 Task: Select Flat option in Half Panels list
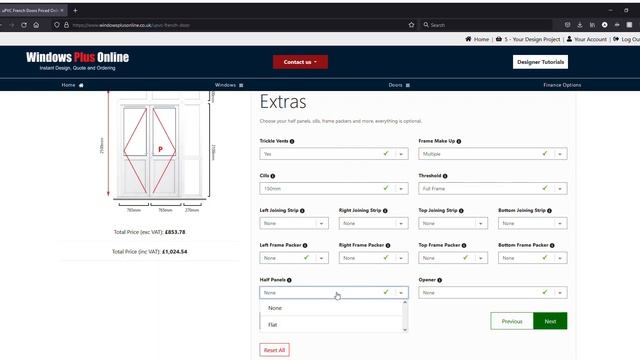tap(331, 324)
